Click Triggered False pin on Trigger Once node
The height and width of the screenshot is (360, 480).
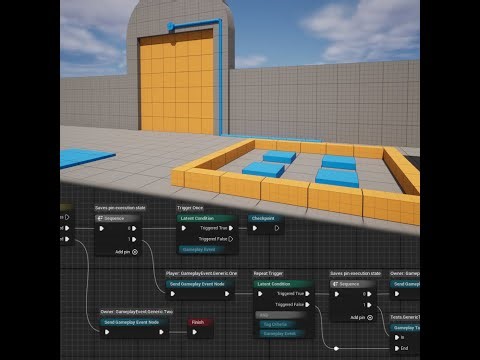coord(231,239)
